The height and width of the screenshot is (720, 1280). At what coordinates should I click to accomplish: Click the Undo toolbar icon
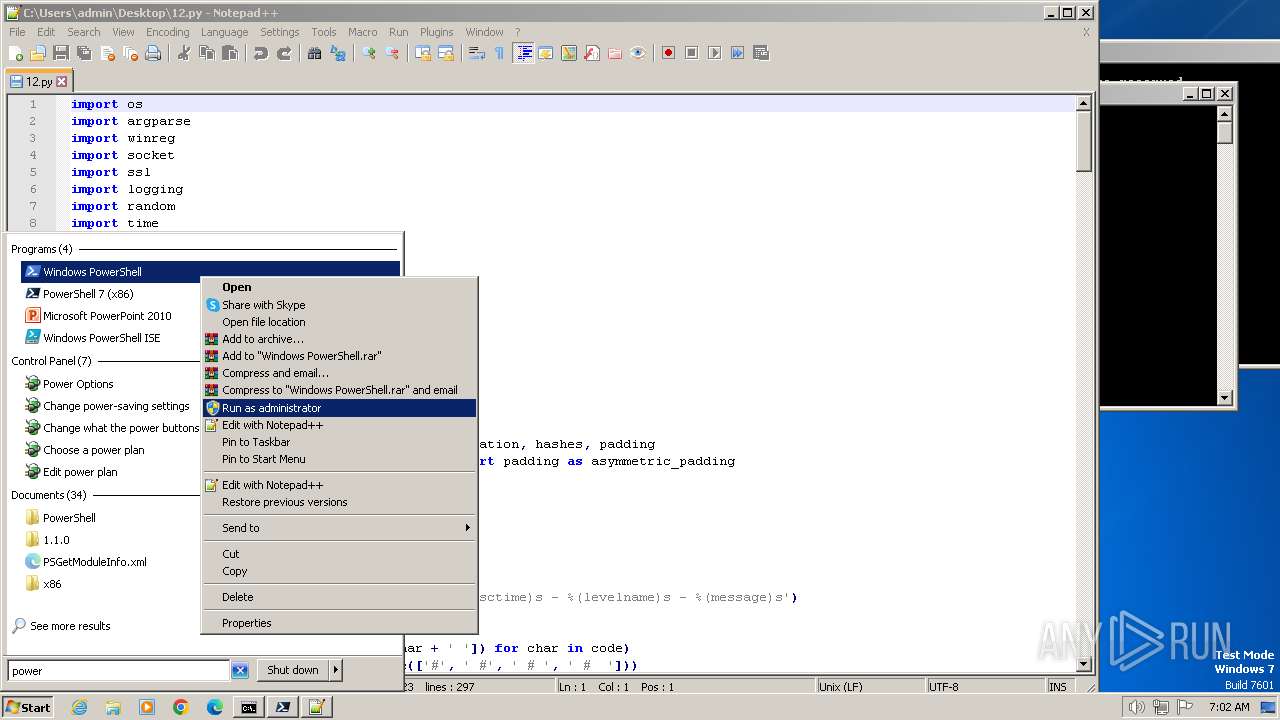tap(261, 53)
